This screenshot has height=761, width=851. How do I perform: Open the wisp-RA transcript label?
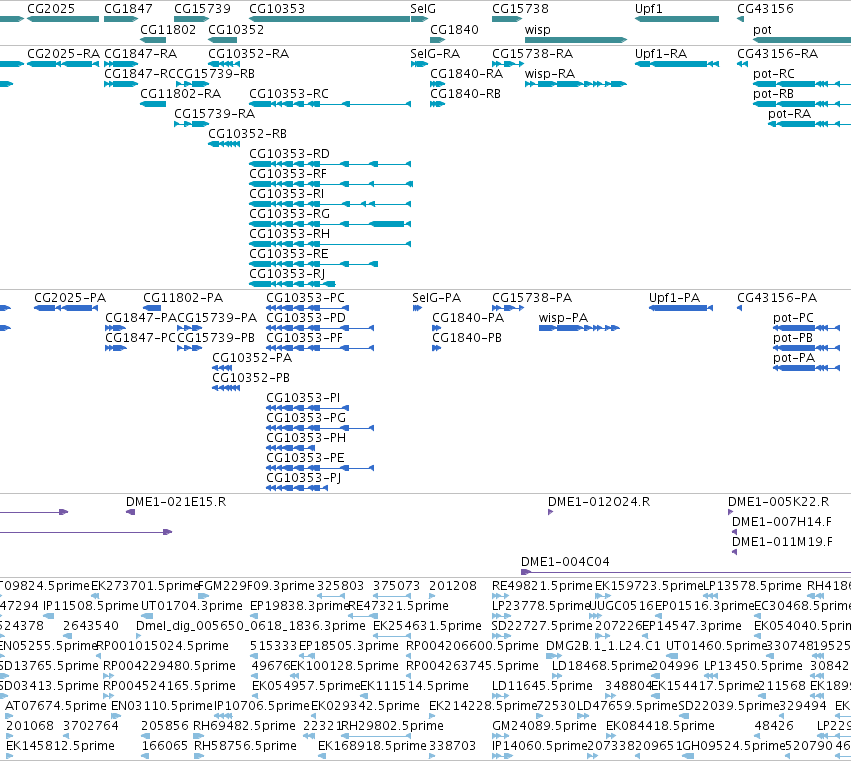550,74
